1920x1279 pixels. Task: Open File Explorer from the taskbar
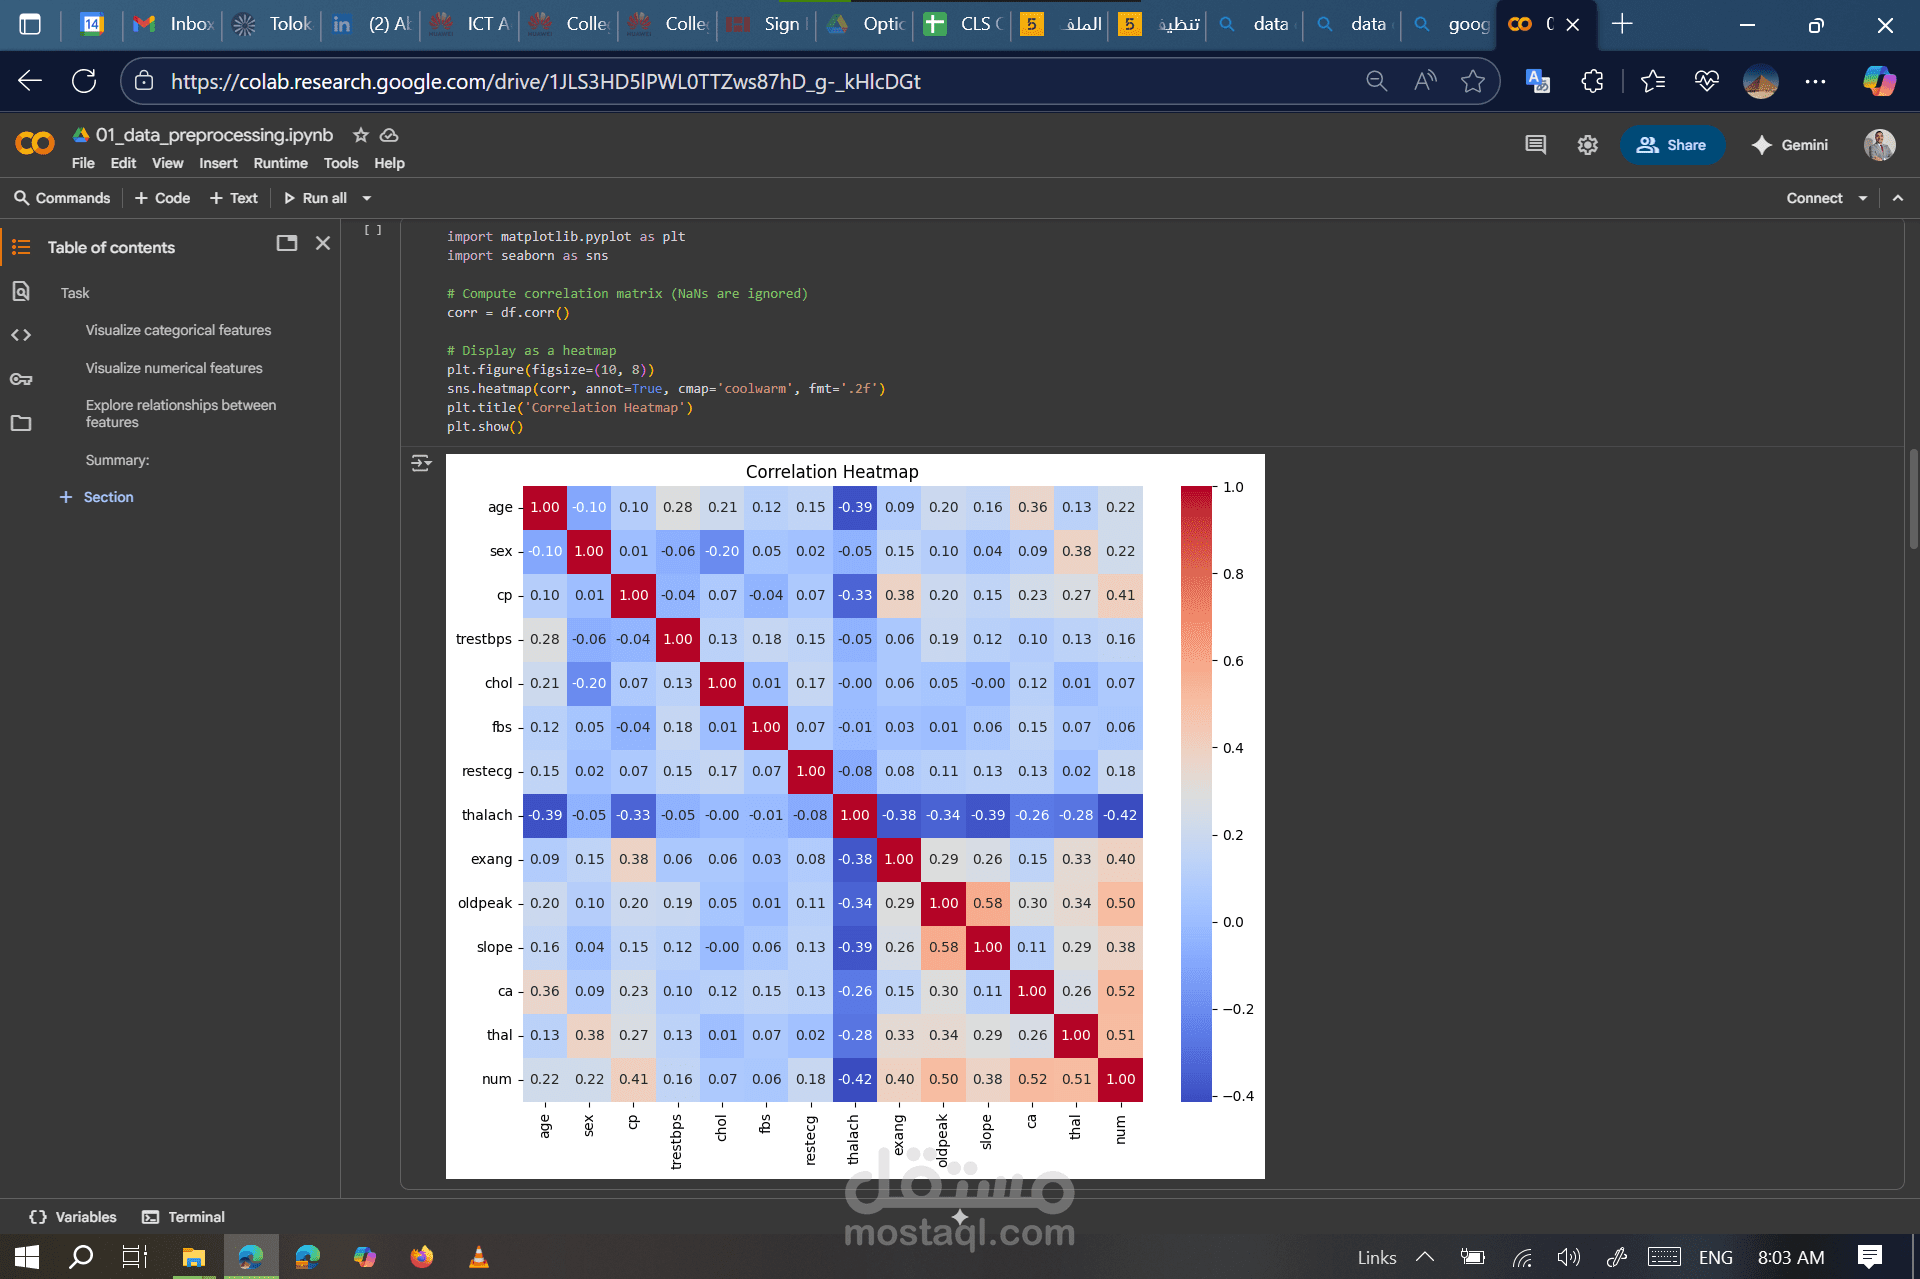click(193, 1257)
